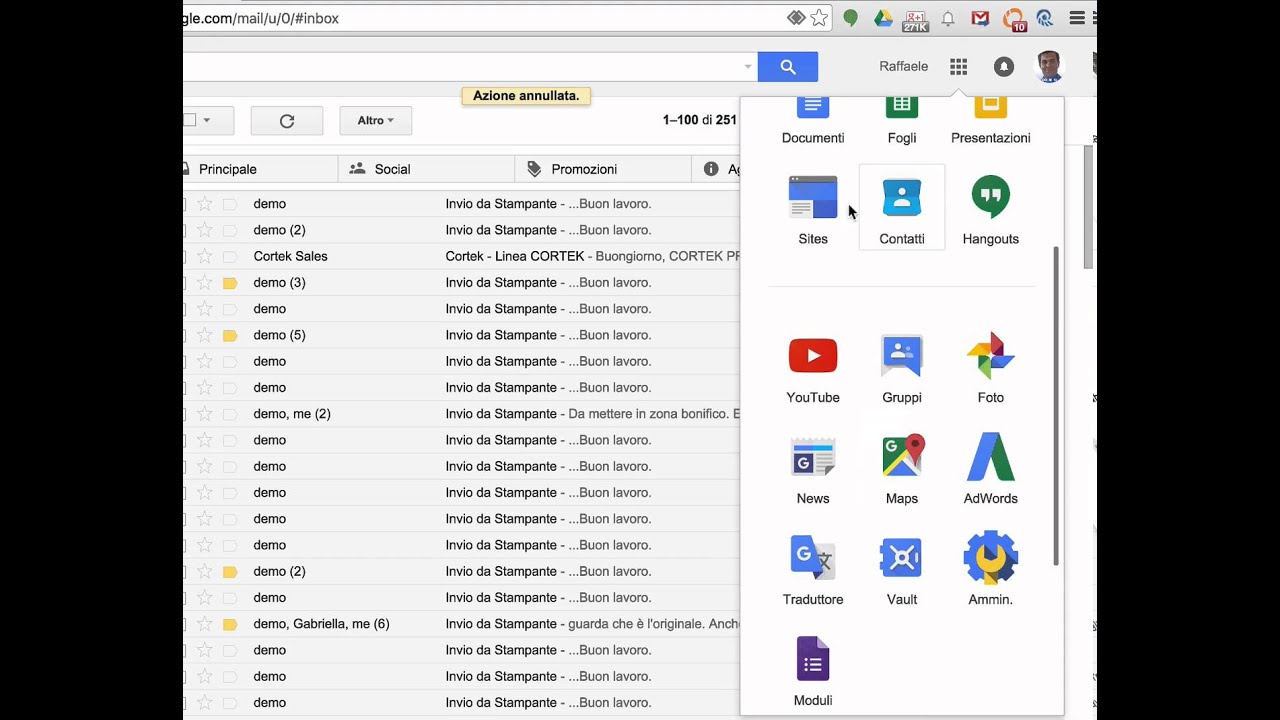Click the +1 271K extension icon
Viewport: 1280px width, 720px height.
[x=916, y=18]
